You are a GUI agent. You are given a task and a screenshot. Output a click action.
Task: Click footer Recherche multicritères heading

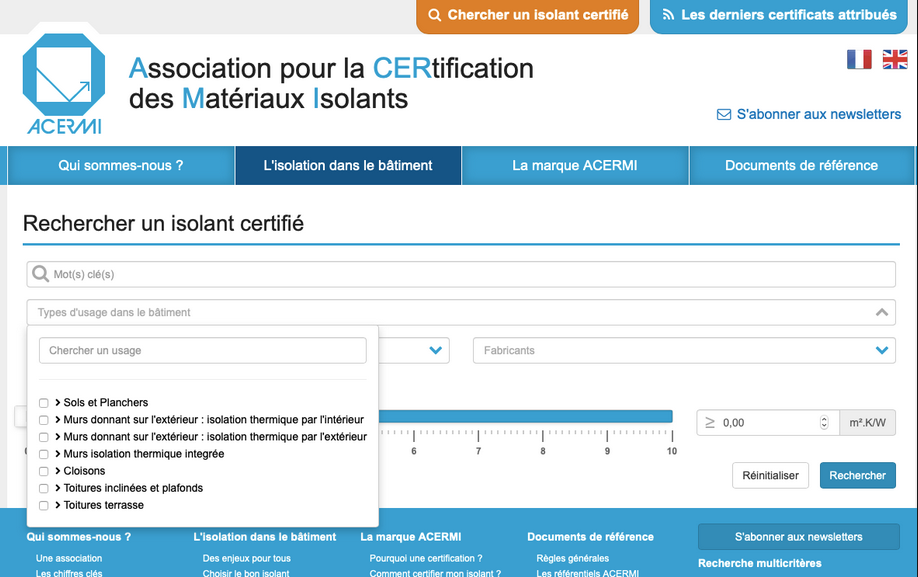759,564
